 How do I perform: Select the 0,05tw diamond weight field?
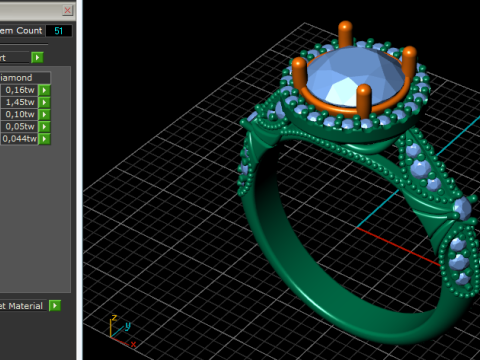click(x=19, y=127)
